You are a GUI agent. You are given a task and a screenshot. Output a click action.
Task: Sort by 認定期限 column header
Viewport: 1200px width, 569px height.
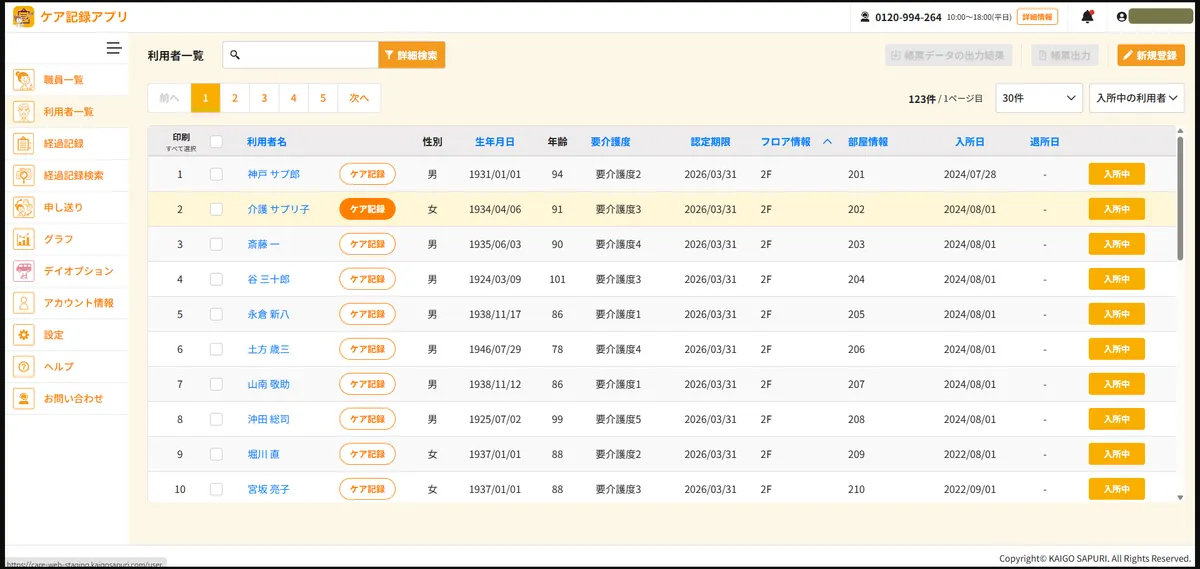(x=710, y=142)
